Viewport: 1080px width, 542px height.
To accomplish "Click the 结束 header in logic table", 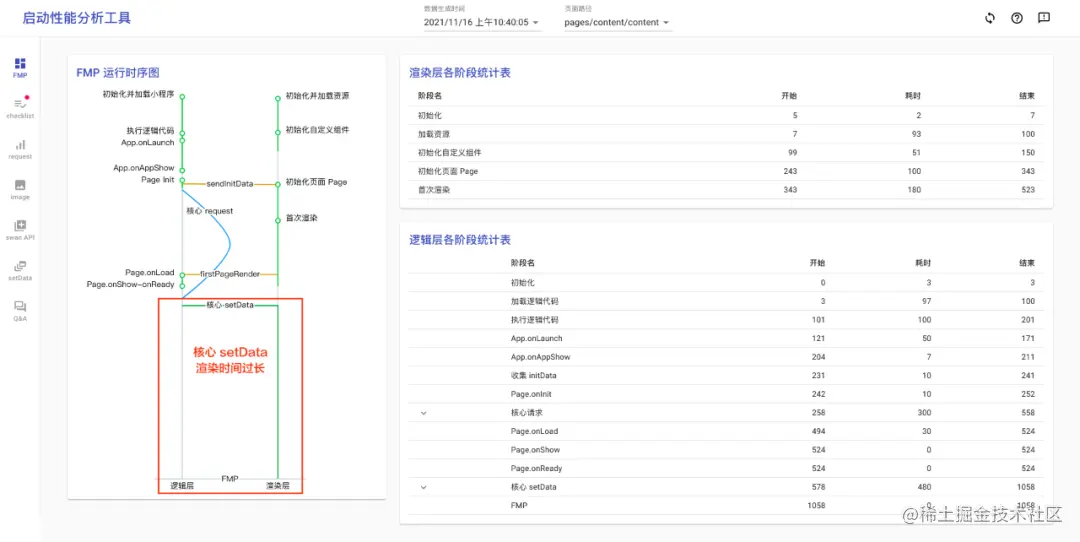I will (x=1027, y=263).
